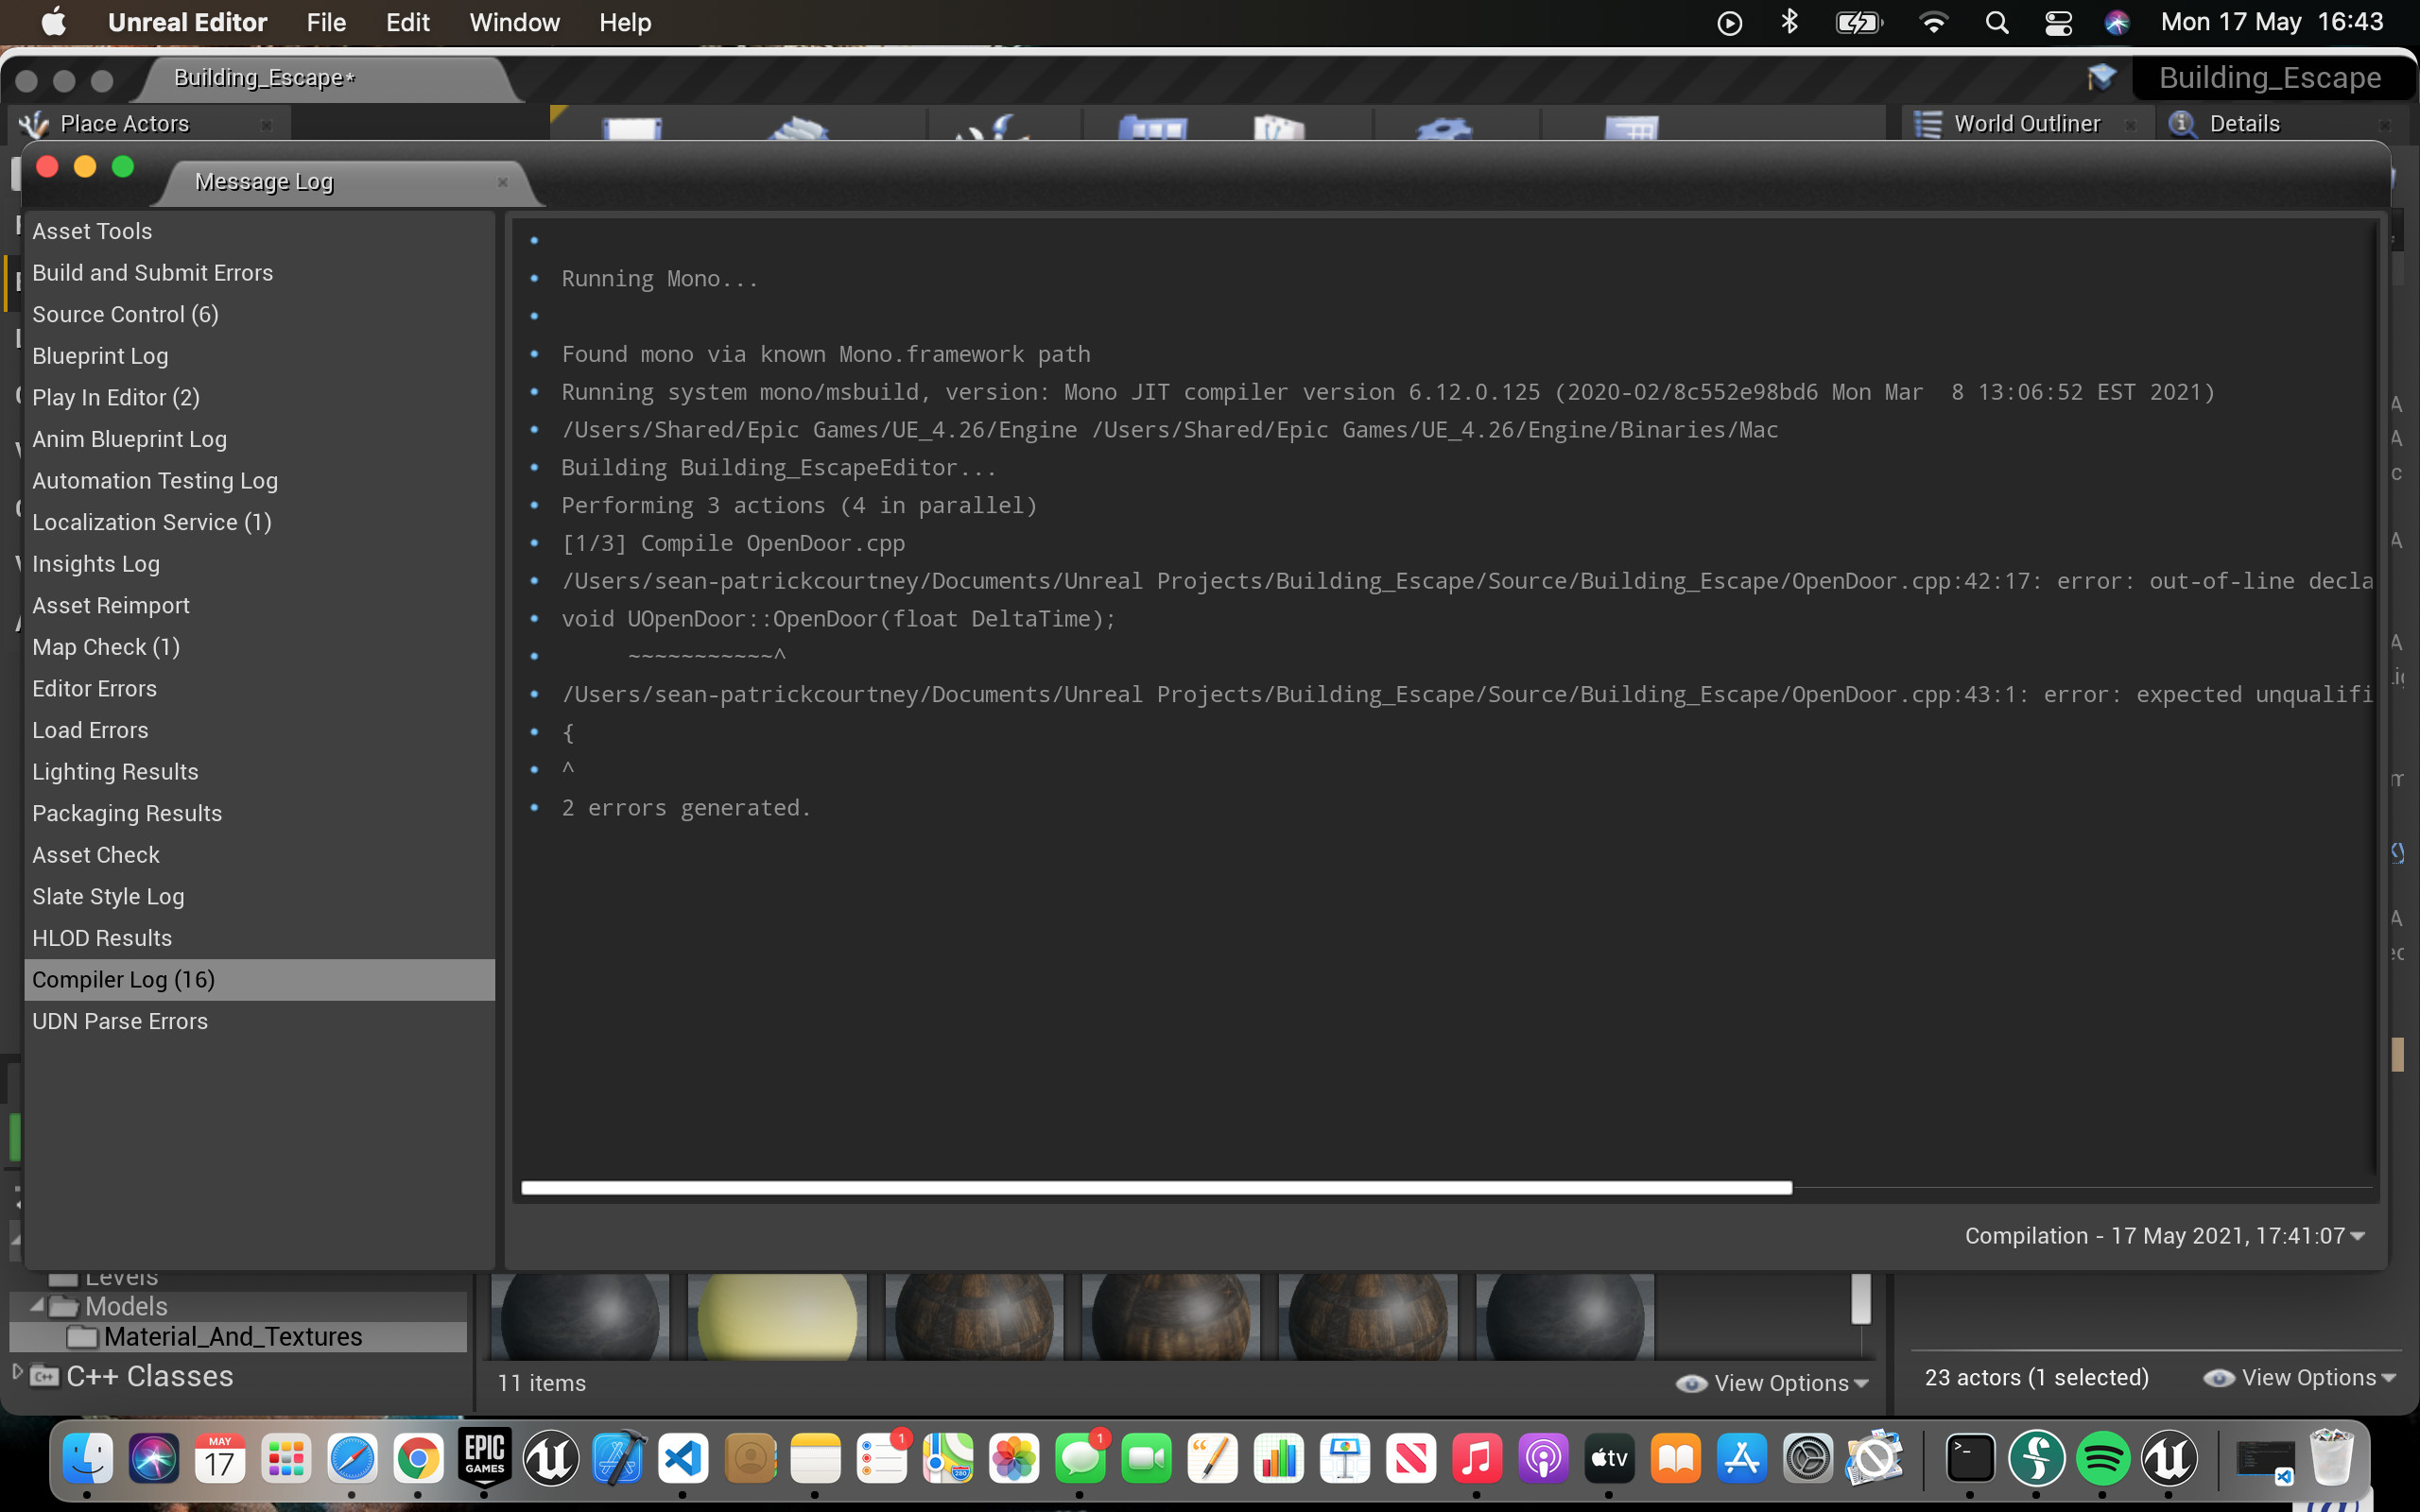Open Content Browser View Options
Screen dimensions: 2420x1512
pos(1772,1383)
